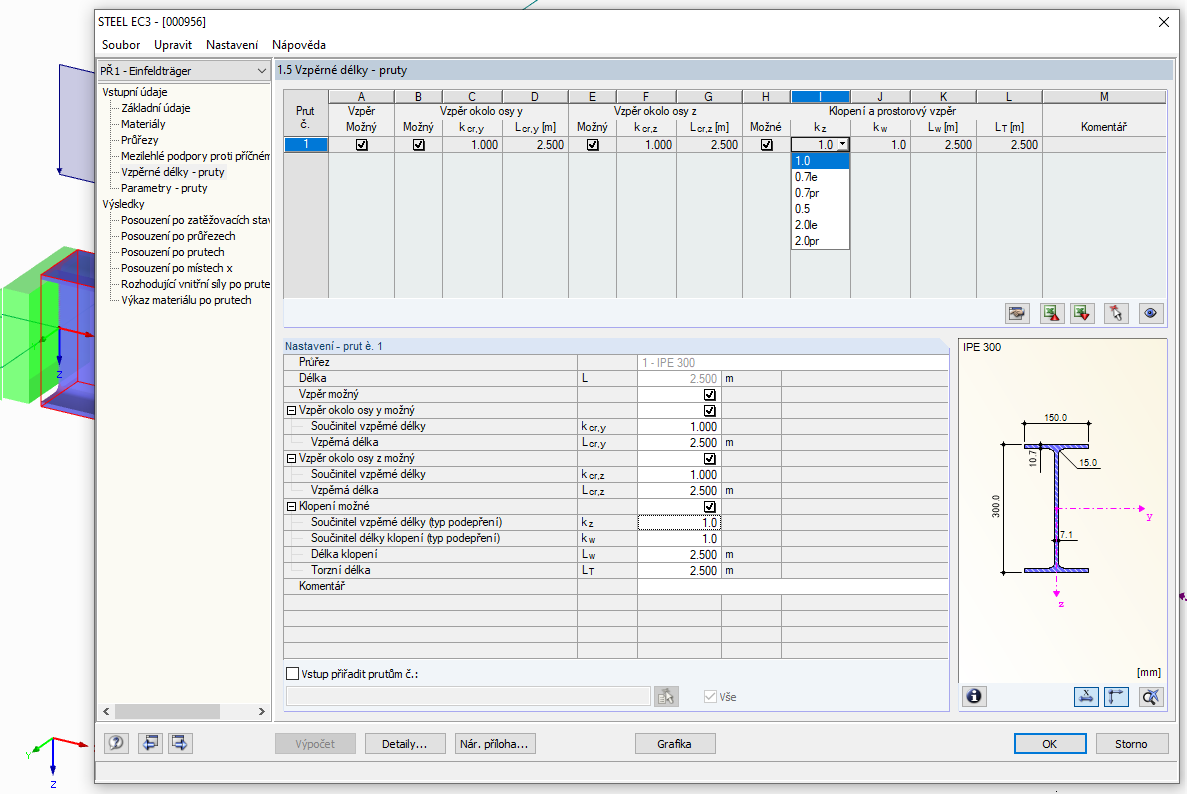The image size is (1187, 794).
Task: Open cross-section info with the i icon
Action: click(974, 697)
